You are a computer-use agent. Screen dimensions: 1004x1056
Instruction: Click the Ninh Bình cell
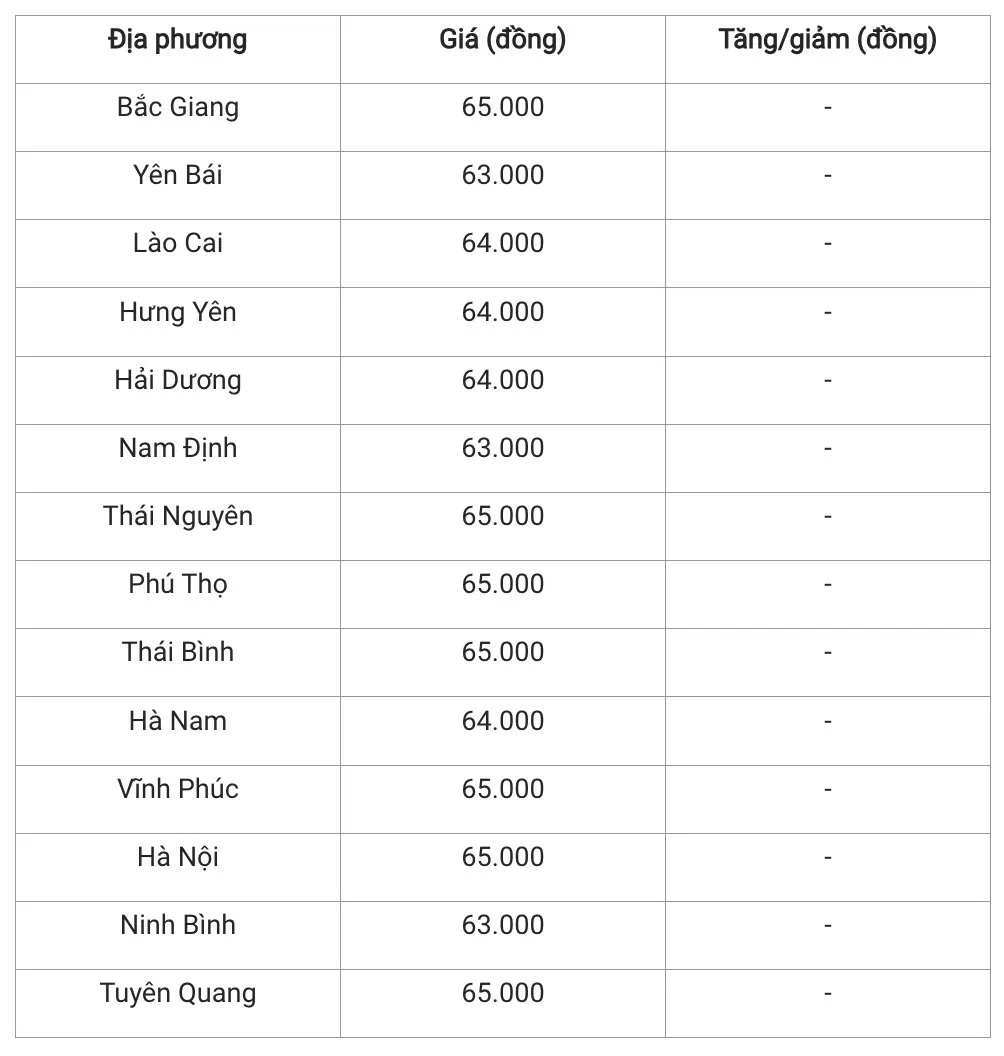click(178, 925)
